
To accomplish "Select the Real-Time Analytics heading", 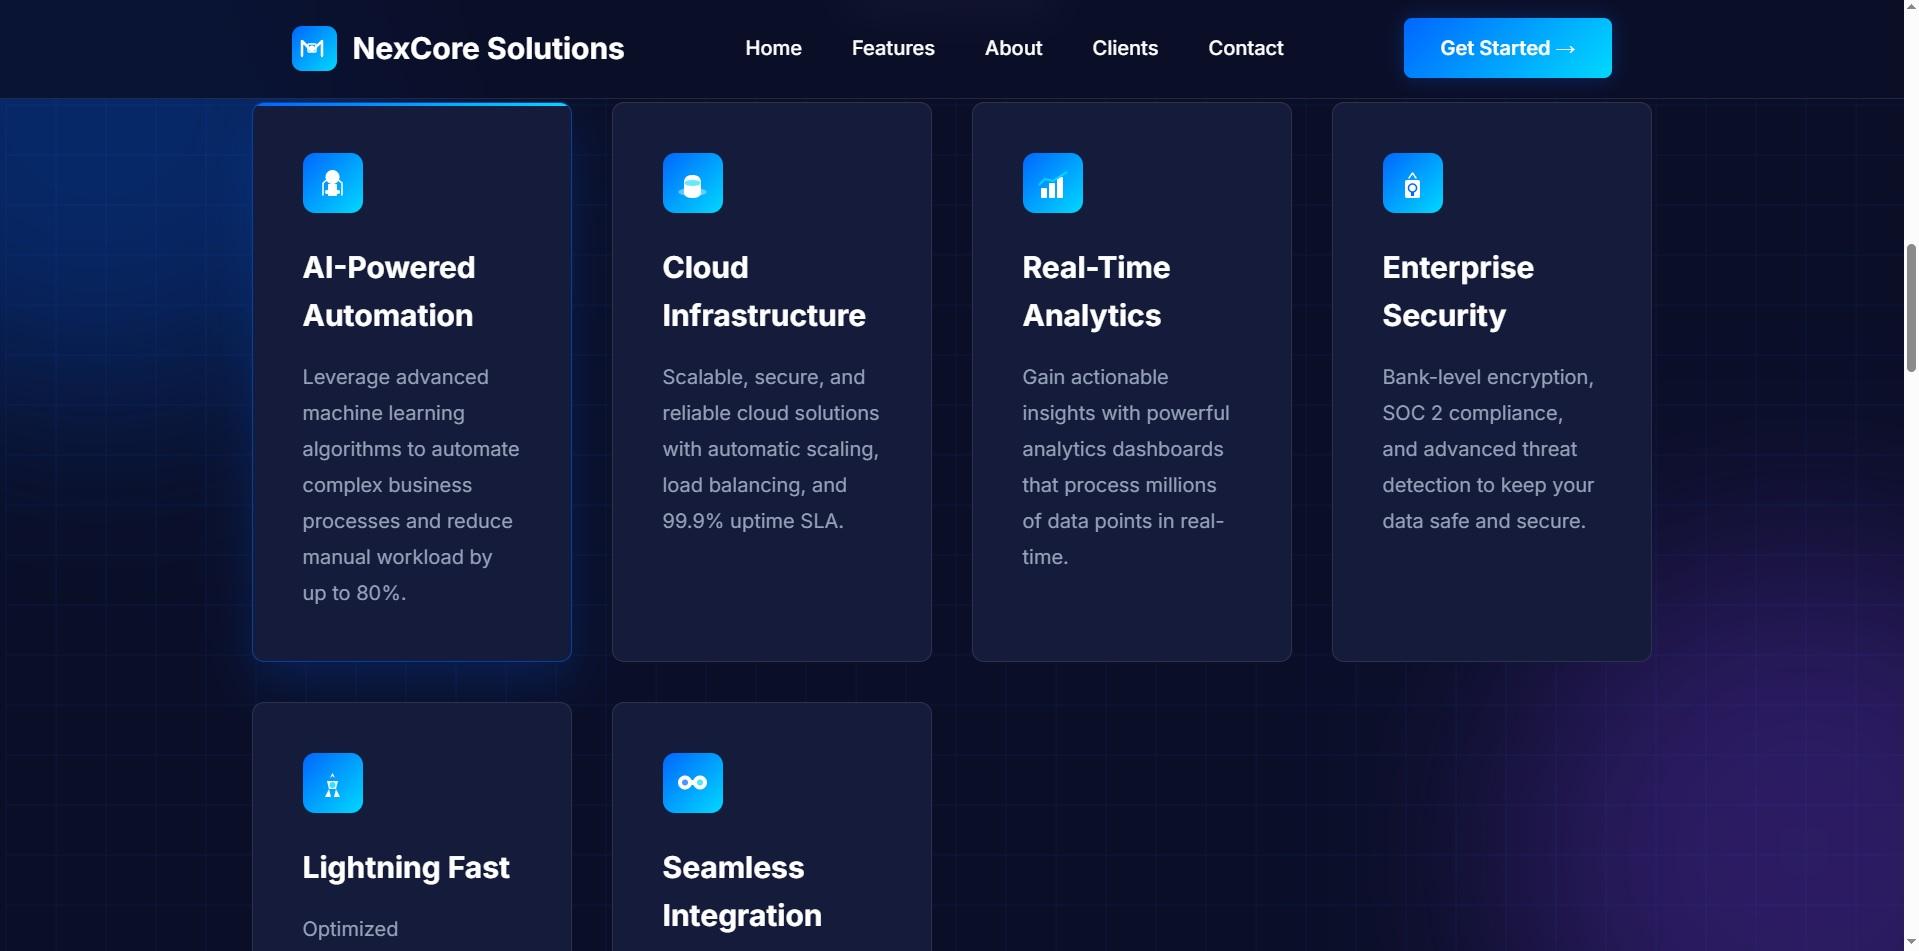I will point(1096,291).
